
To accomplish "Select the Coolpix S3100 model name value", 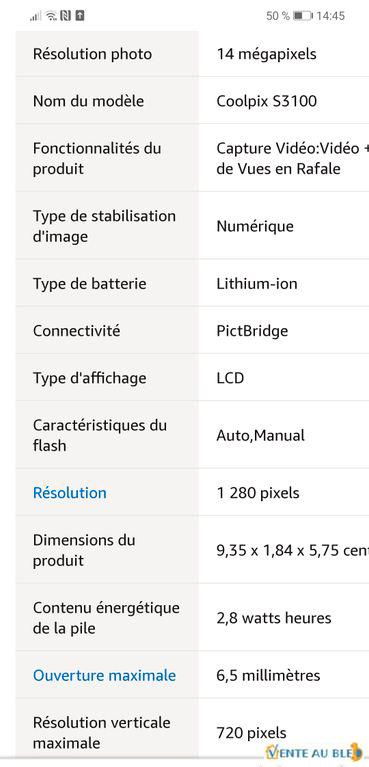I will click(267, 101).
